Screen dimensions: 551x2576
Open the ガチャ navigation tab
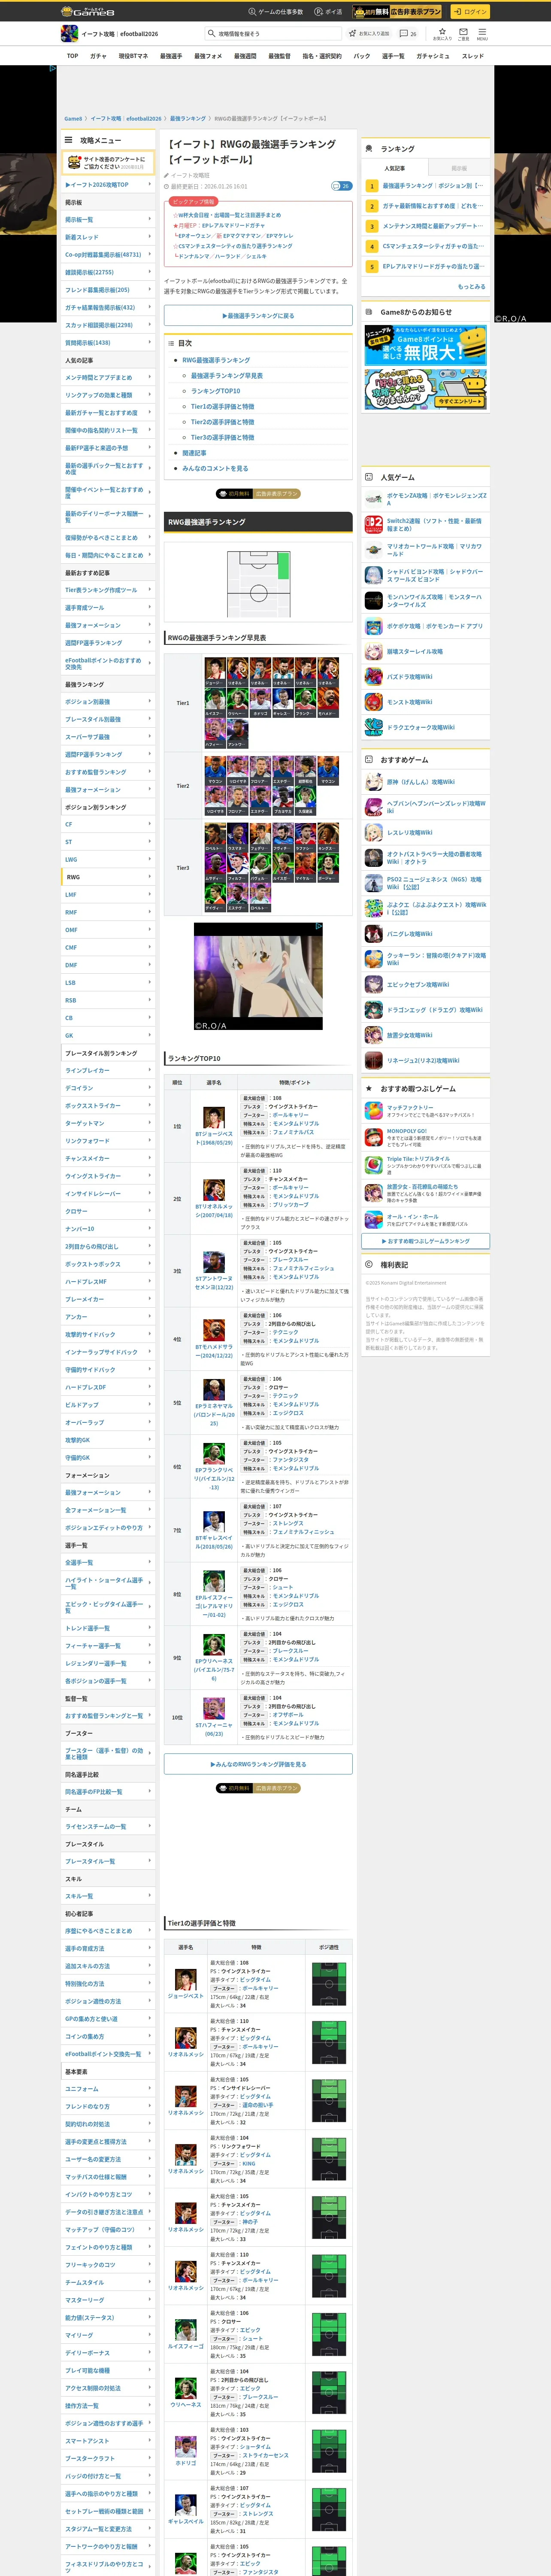tap(98, 56)
